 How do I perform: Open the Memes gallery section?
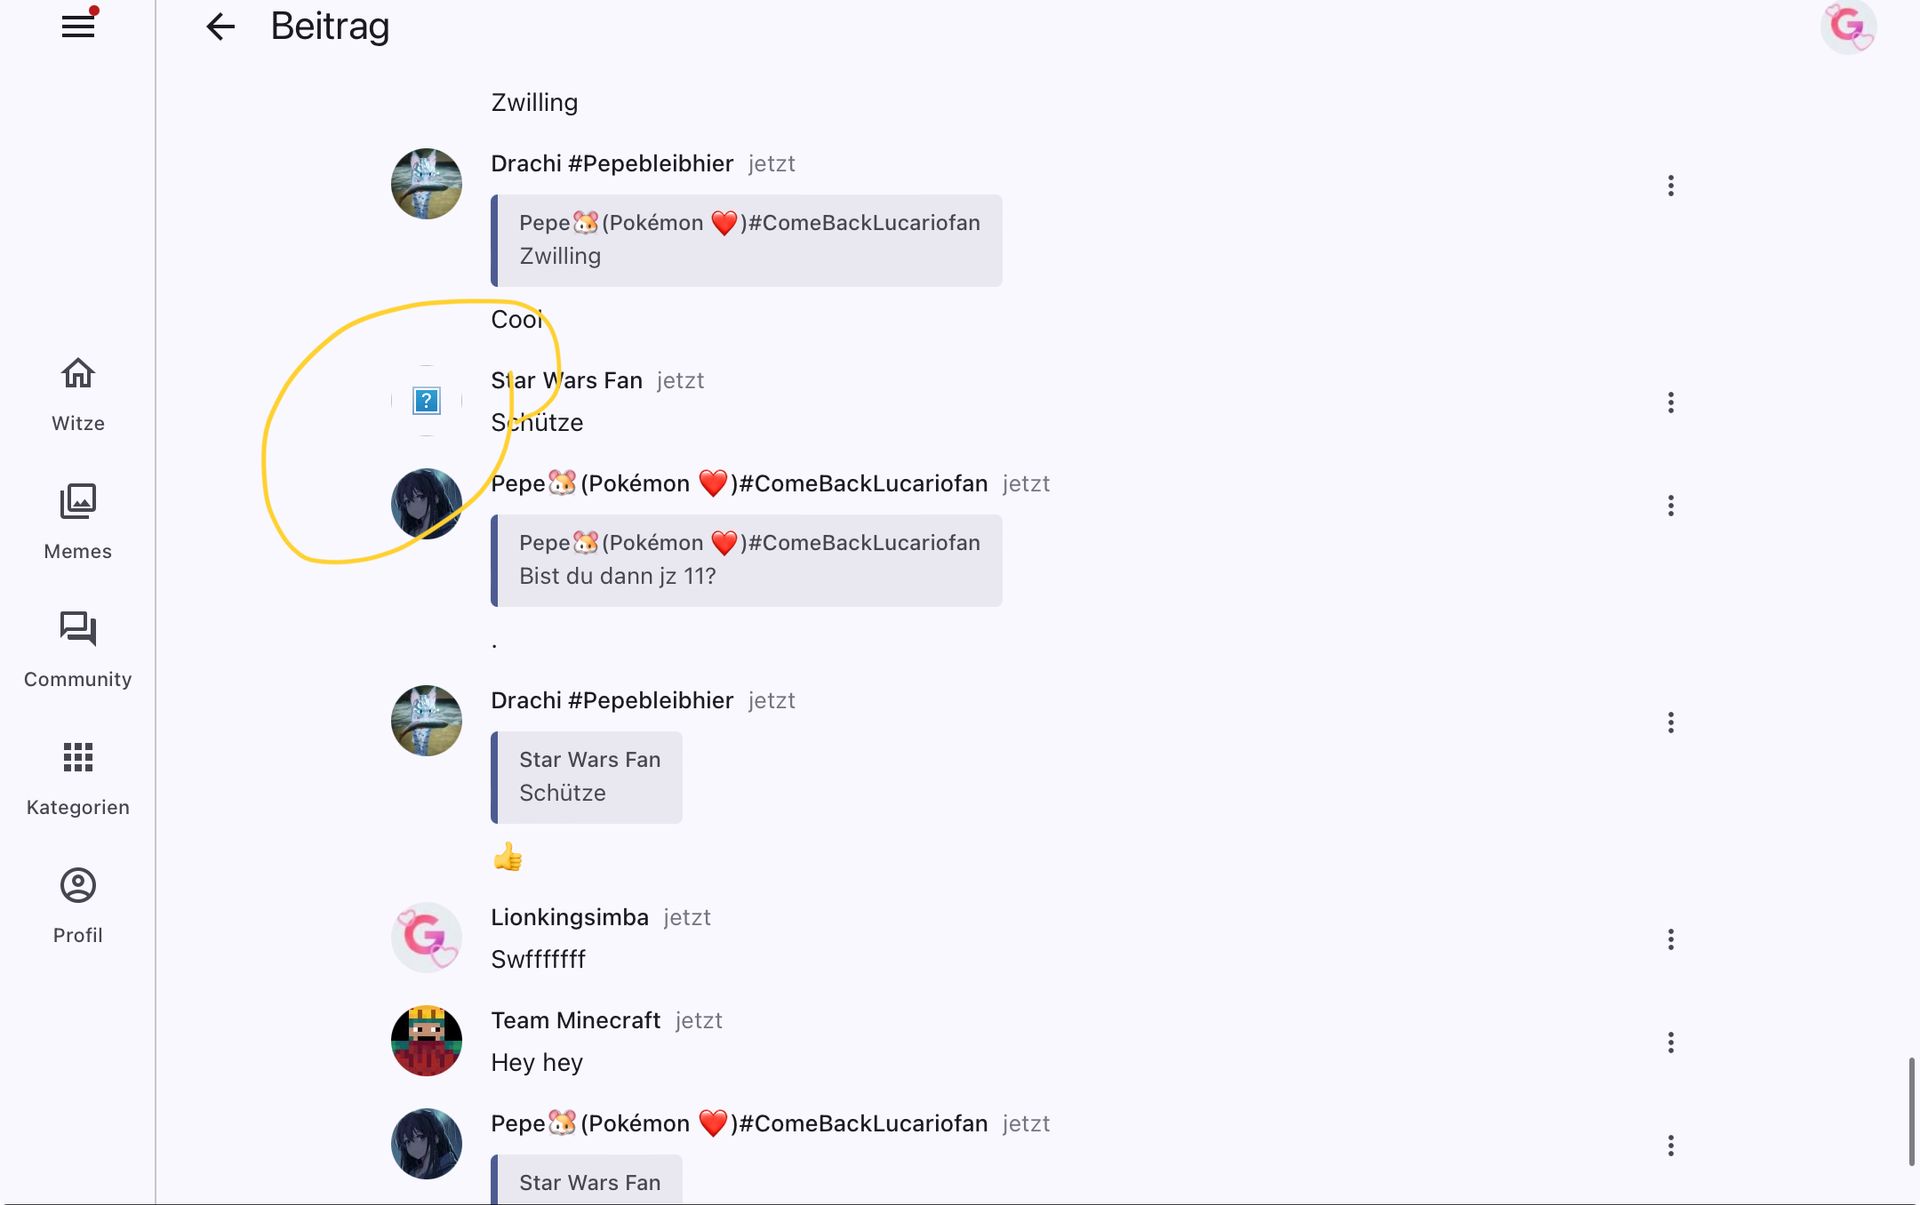(78, 523)
